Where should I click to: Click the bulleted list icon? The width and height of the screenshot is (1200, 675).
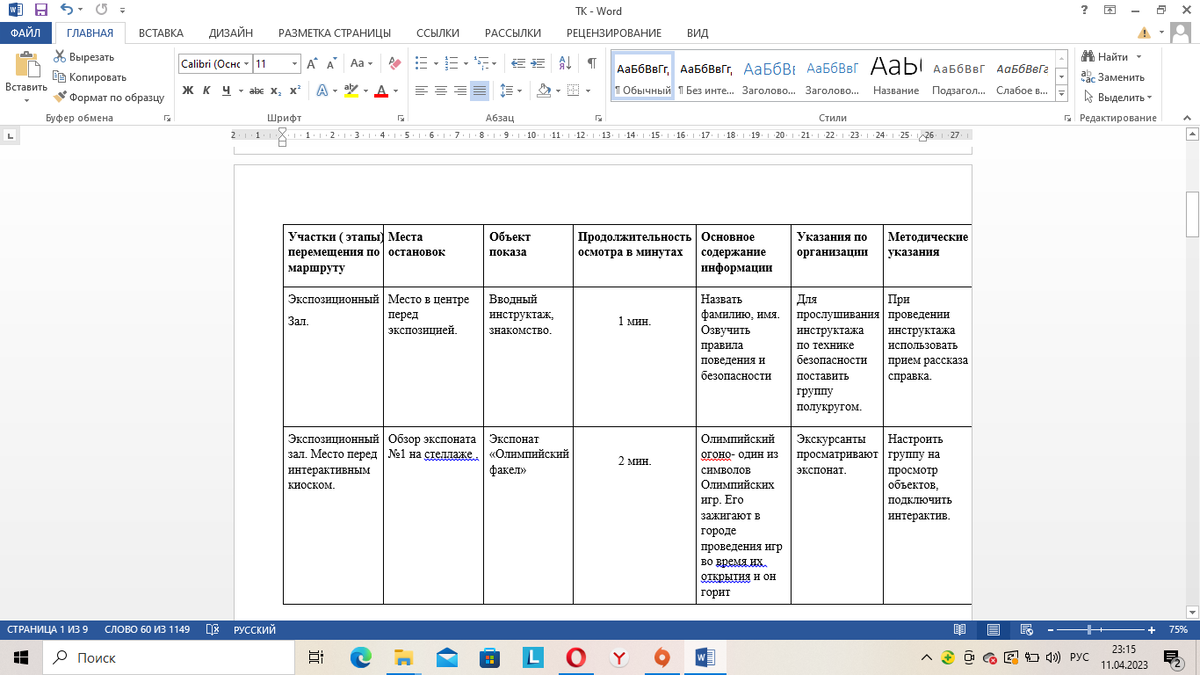pyautogui.click(x=421, y=63)
